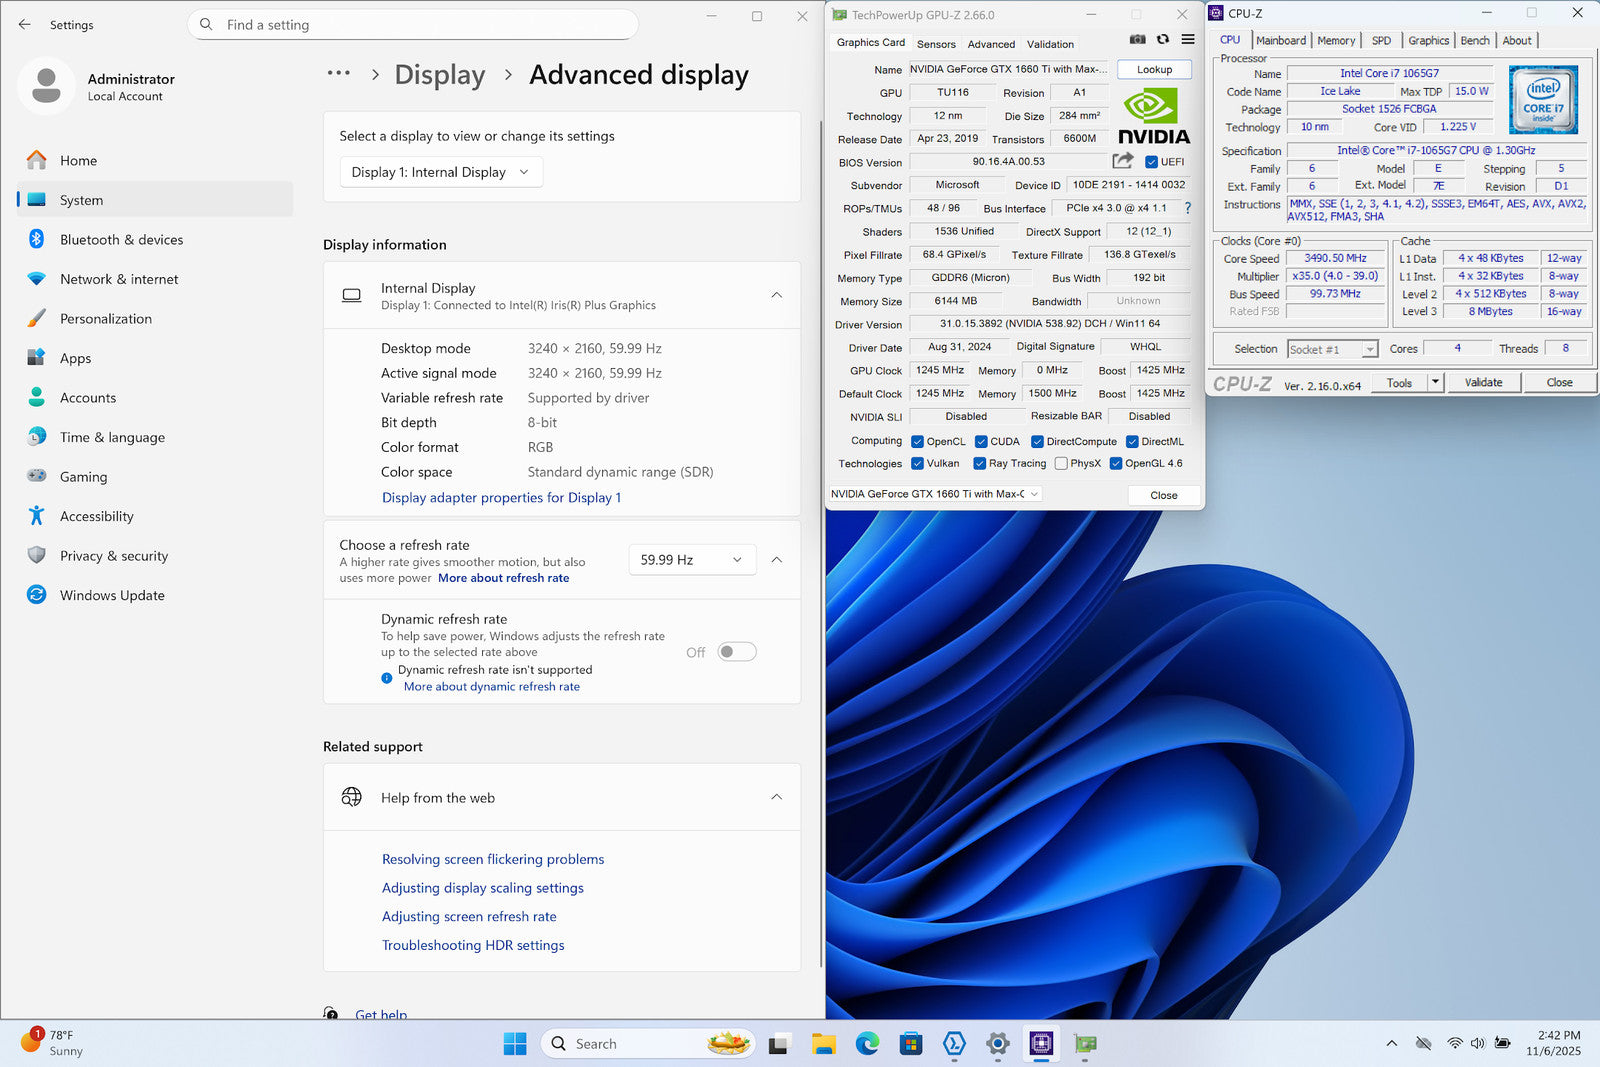Uncheck the UEFI checkbox in GPU-Z
Viewport: 1600px width, 1067px height.
[1151, 162]
